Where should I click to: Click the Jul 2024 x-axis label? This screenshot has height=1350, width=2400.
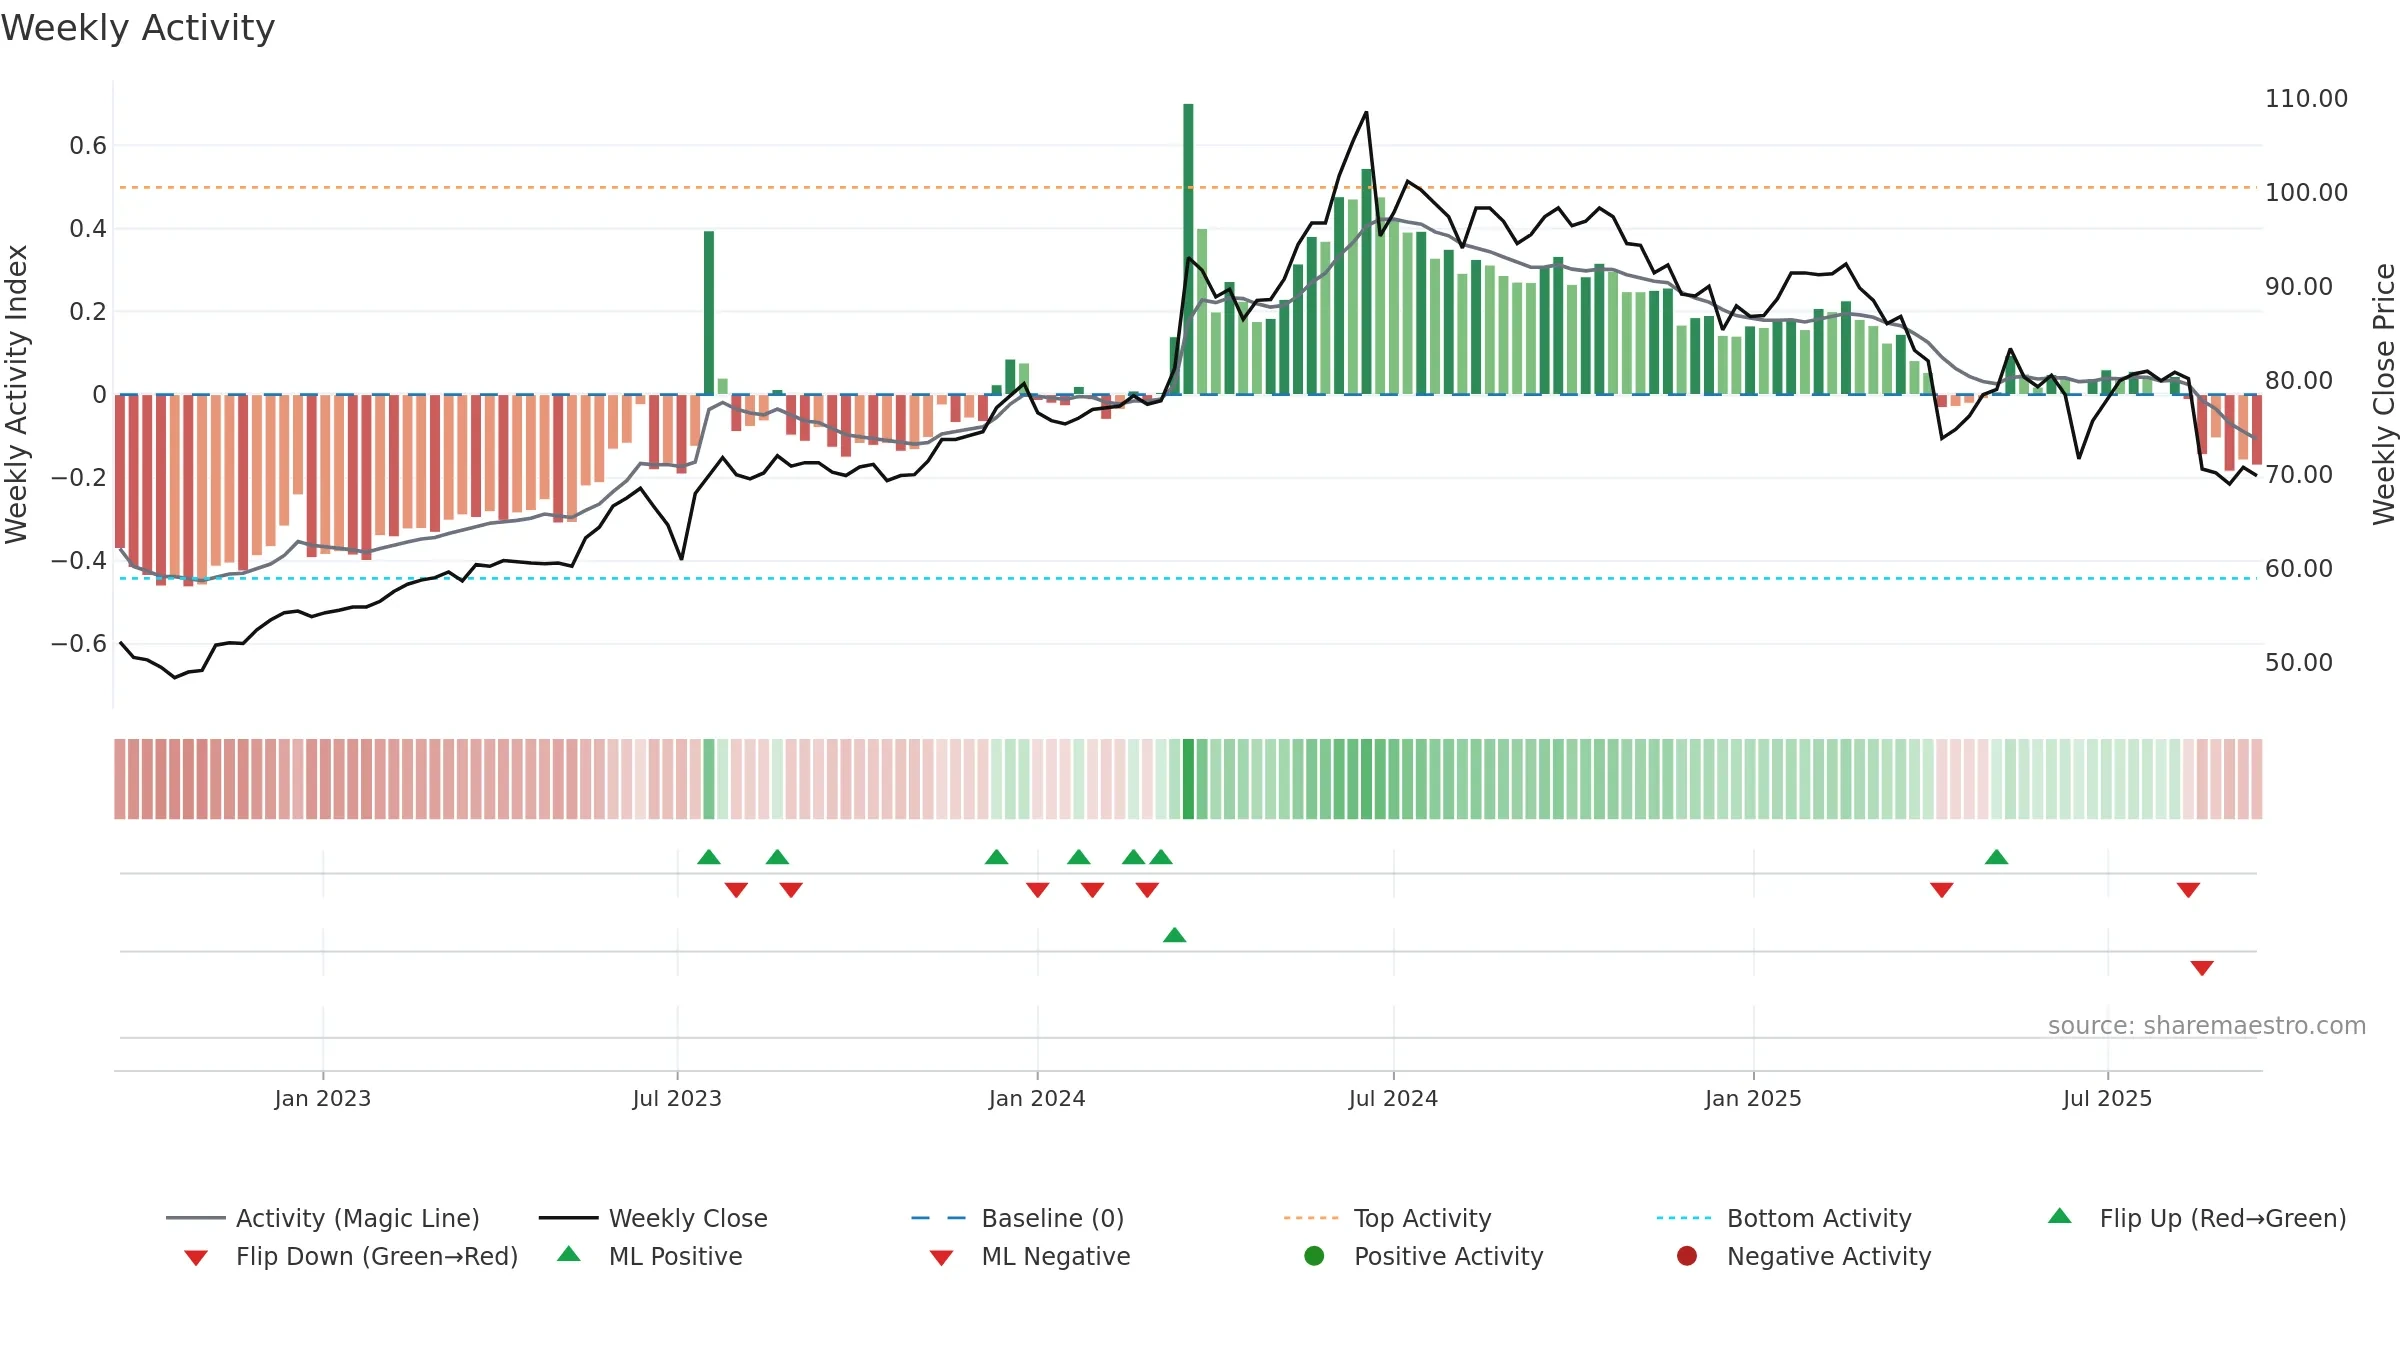click(1393, 1098)
